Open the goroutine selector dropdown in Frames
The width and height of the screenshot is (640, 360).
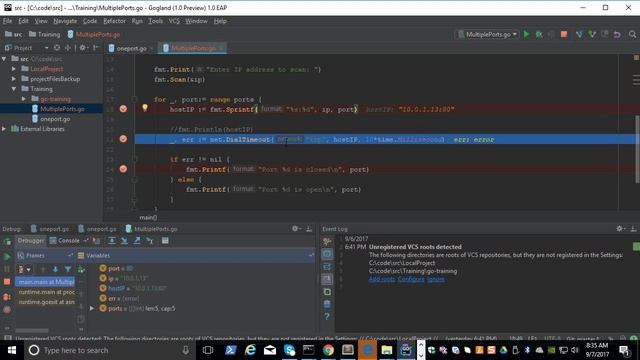(24, 269)
